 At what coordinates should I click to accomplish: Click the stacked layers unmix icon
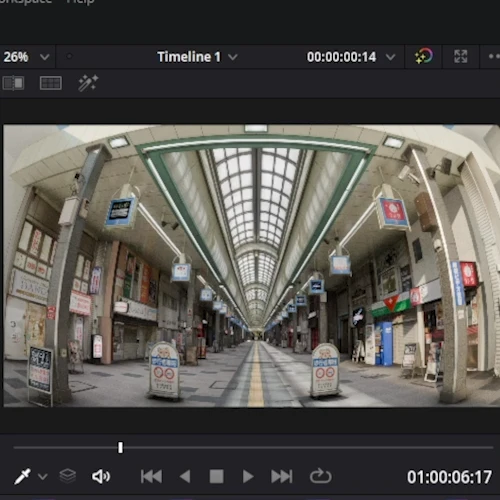tap(67, 476)
